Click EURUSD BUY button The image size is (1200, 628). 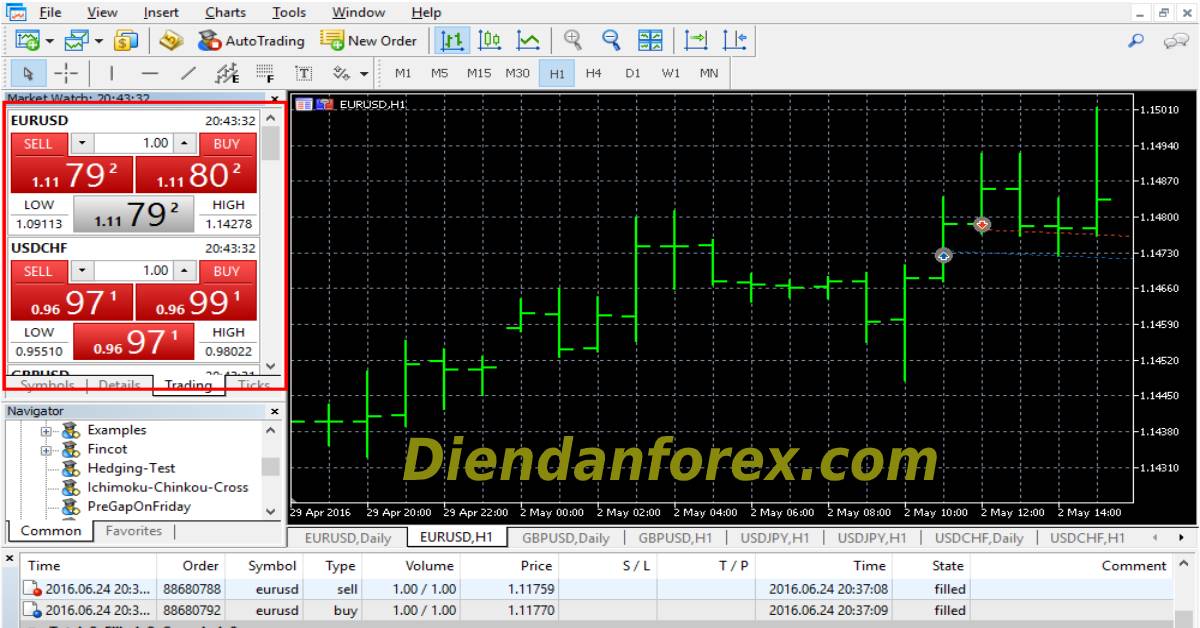pos(227,143)
